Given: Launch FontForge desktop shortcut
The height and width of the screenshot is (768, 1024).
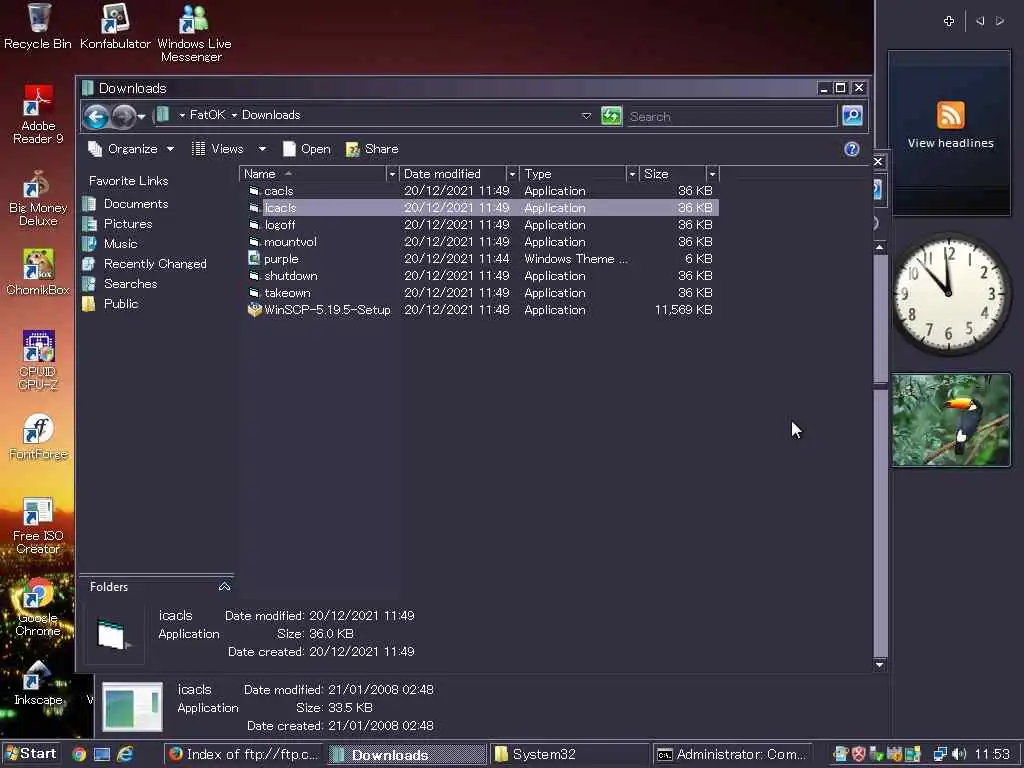Looking at the screenshot, I should [38, 436].
